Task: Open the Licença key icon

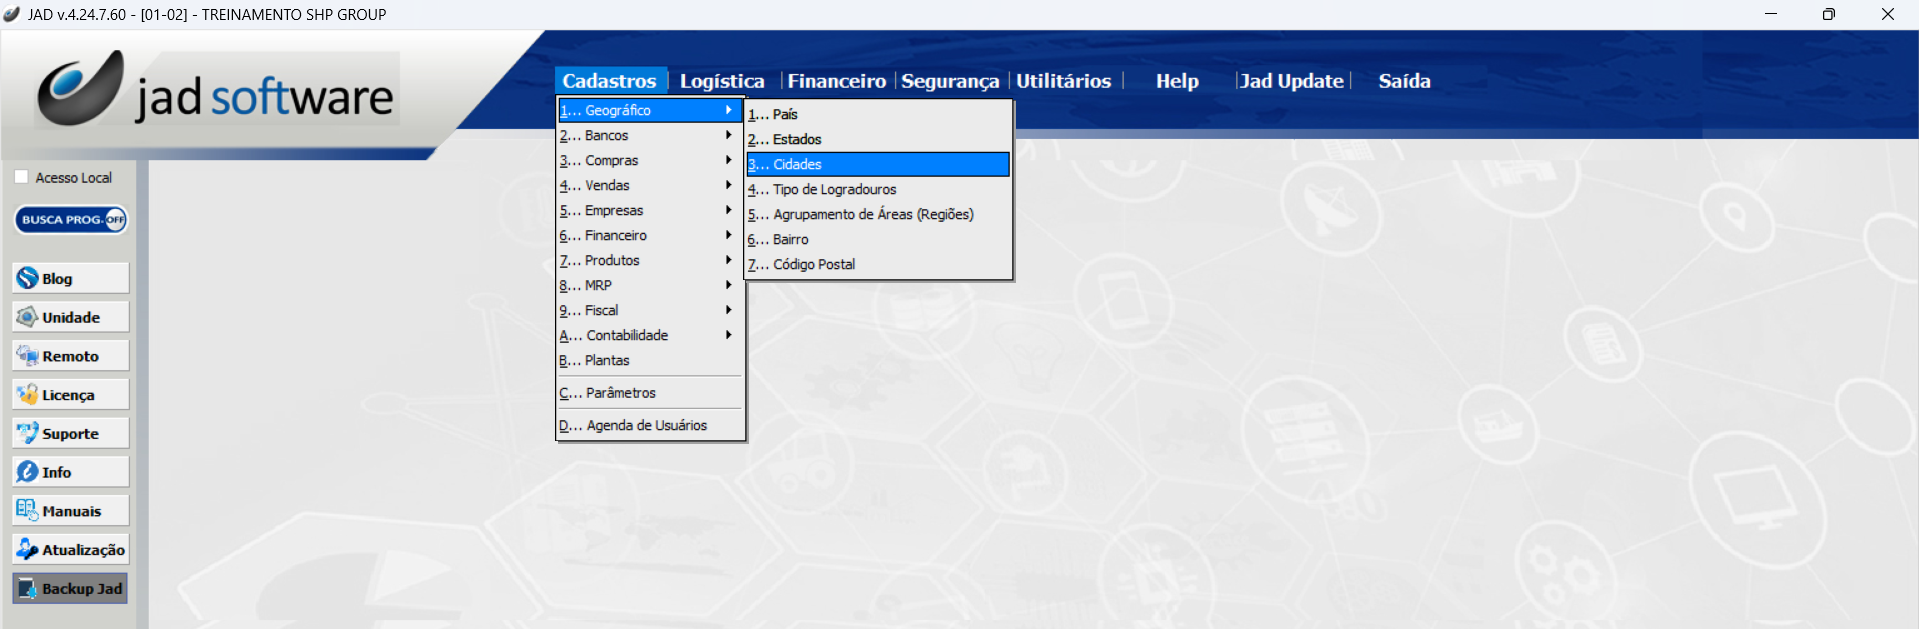Action: click(28, 395)
